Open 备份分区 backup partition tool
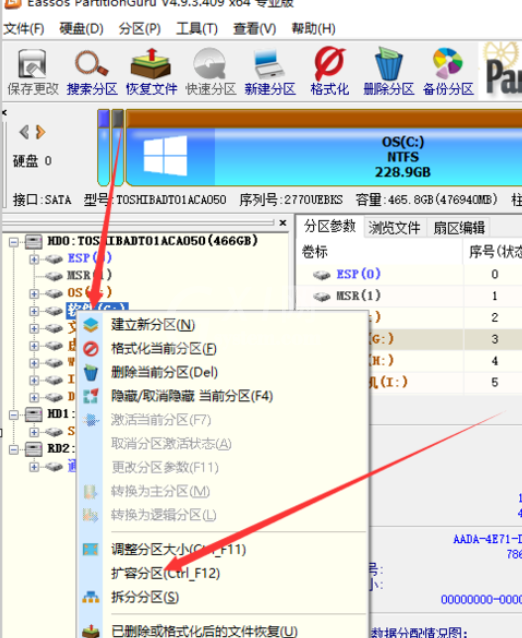Screen dimensions: 522x638 [448, 72]
